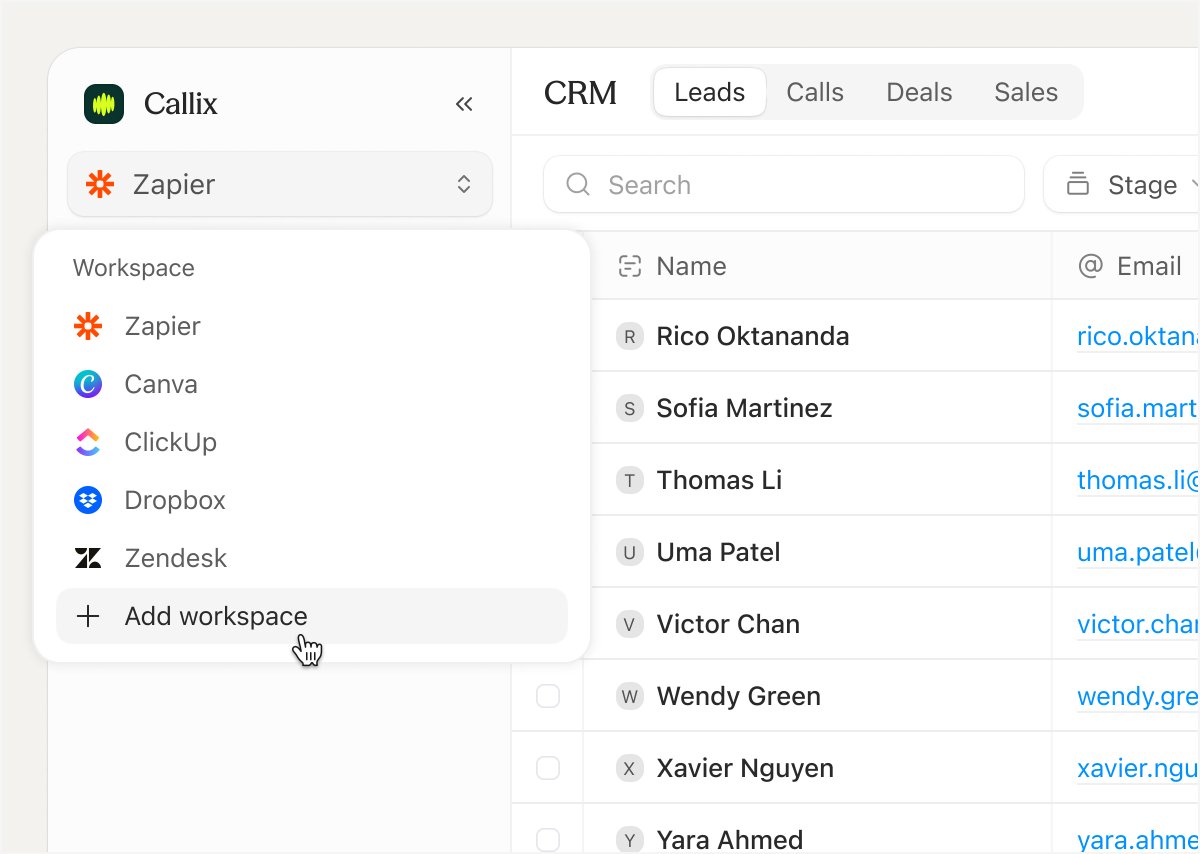
Task: Open Wendy Green's email link
Action: 1138,696
